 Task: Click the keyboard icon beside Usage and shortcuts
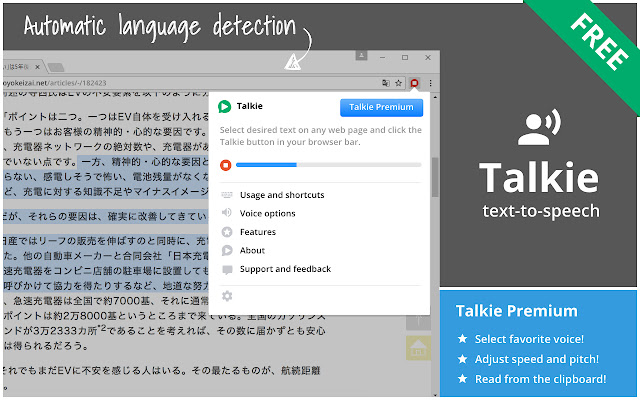(227, 195)
